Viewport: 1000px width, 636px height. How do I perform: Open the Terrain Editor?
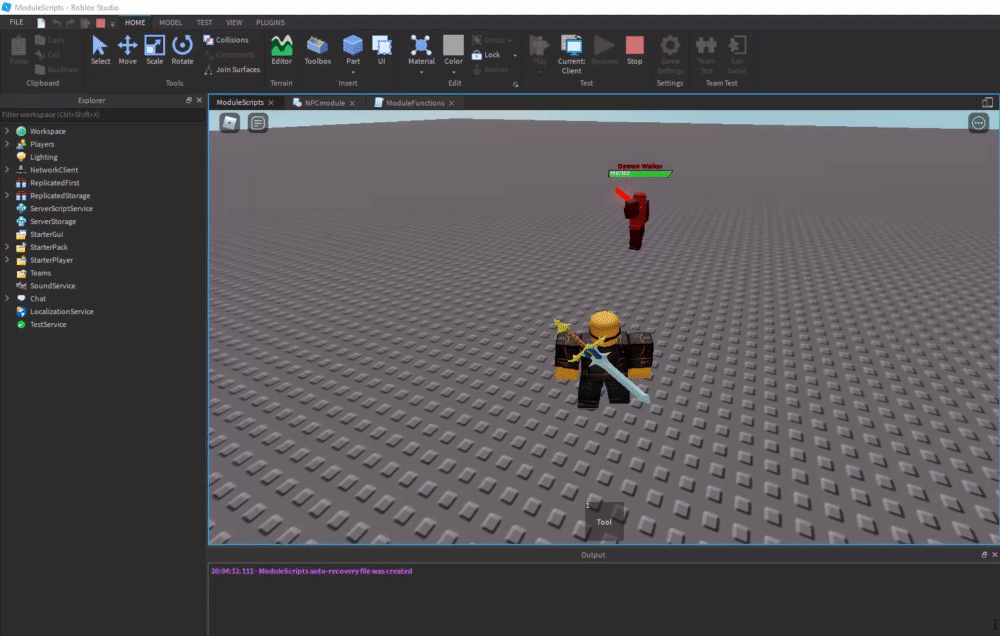tap(281, 50)
